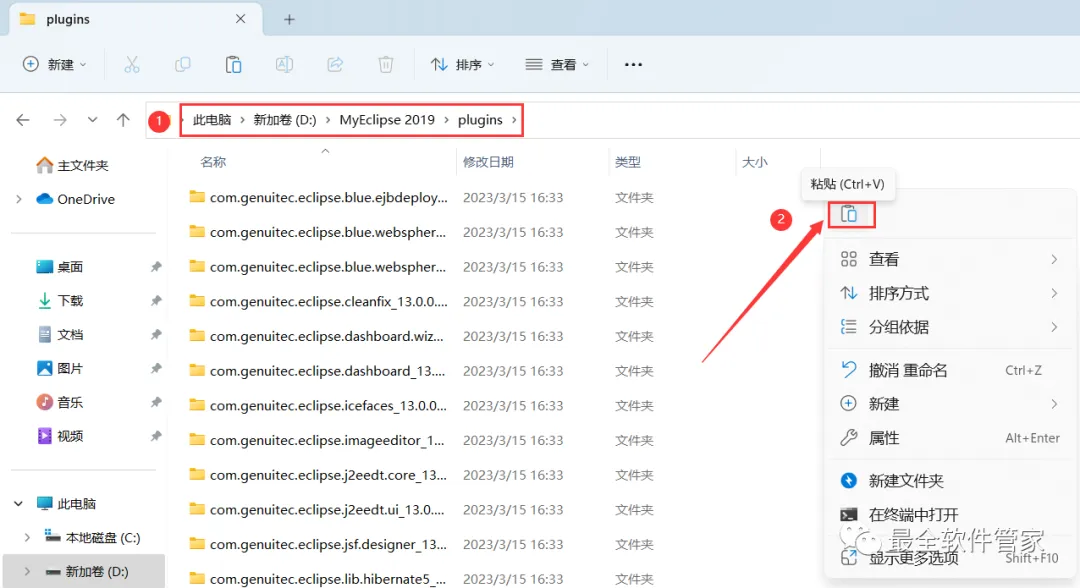
Task: Collapse the 此电脑 tree node
Action: tap(19, 503)
